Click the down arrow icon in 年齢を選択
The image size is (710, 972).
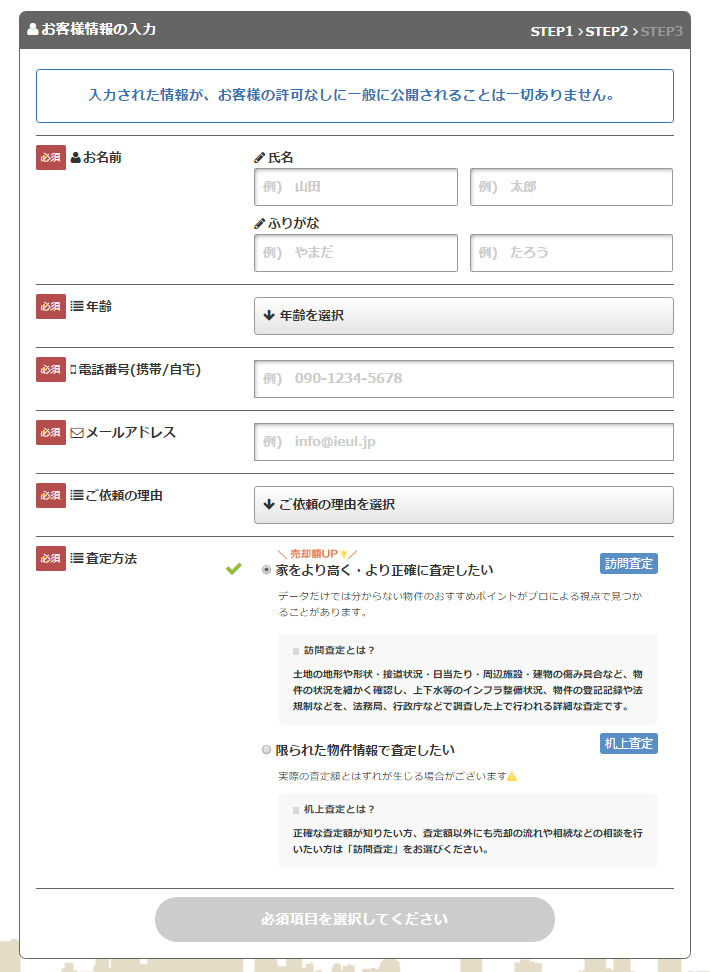coord(269,316)
